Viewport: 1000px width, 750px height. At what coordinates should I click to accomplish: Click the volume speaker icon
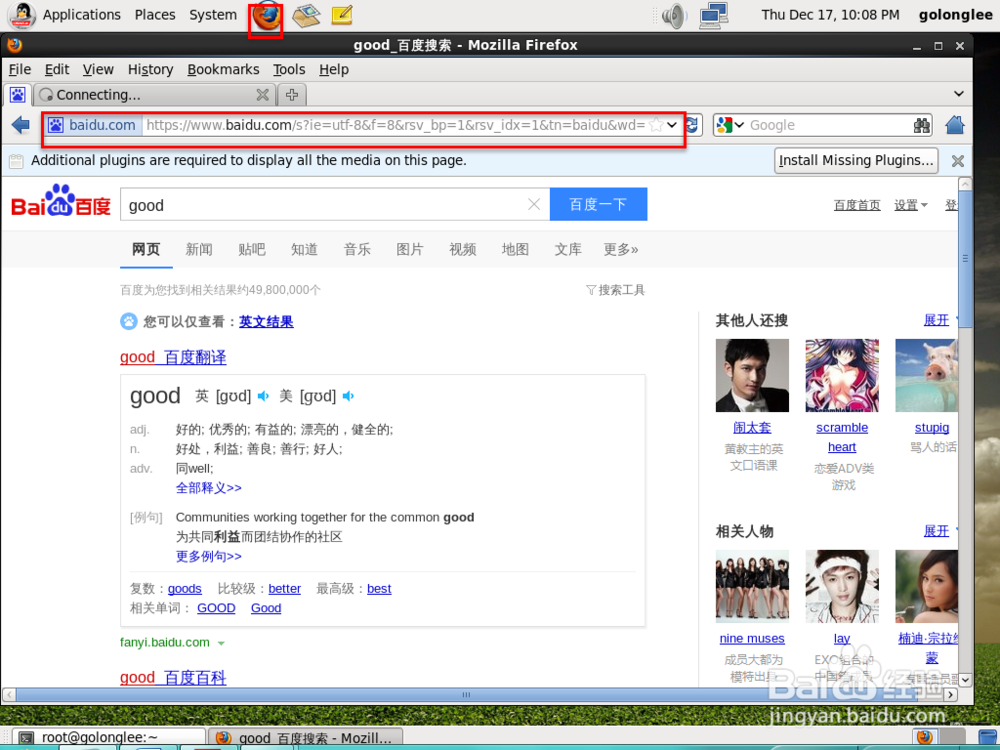point(674,16)
